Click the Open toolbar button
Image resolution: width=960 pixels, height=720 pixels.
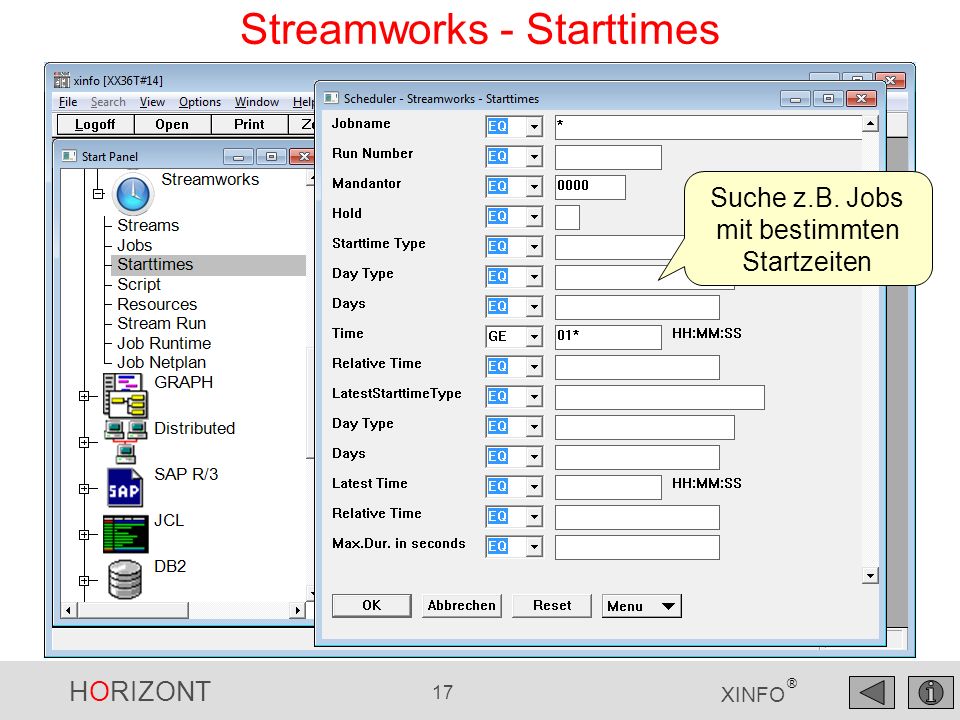coord(172,124)
